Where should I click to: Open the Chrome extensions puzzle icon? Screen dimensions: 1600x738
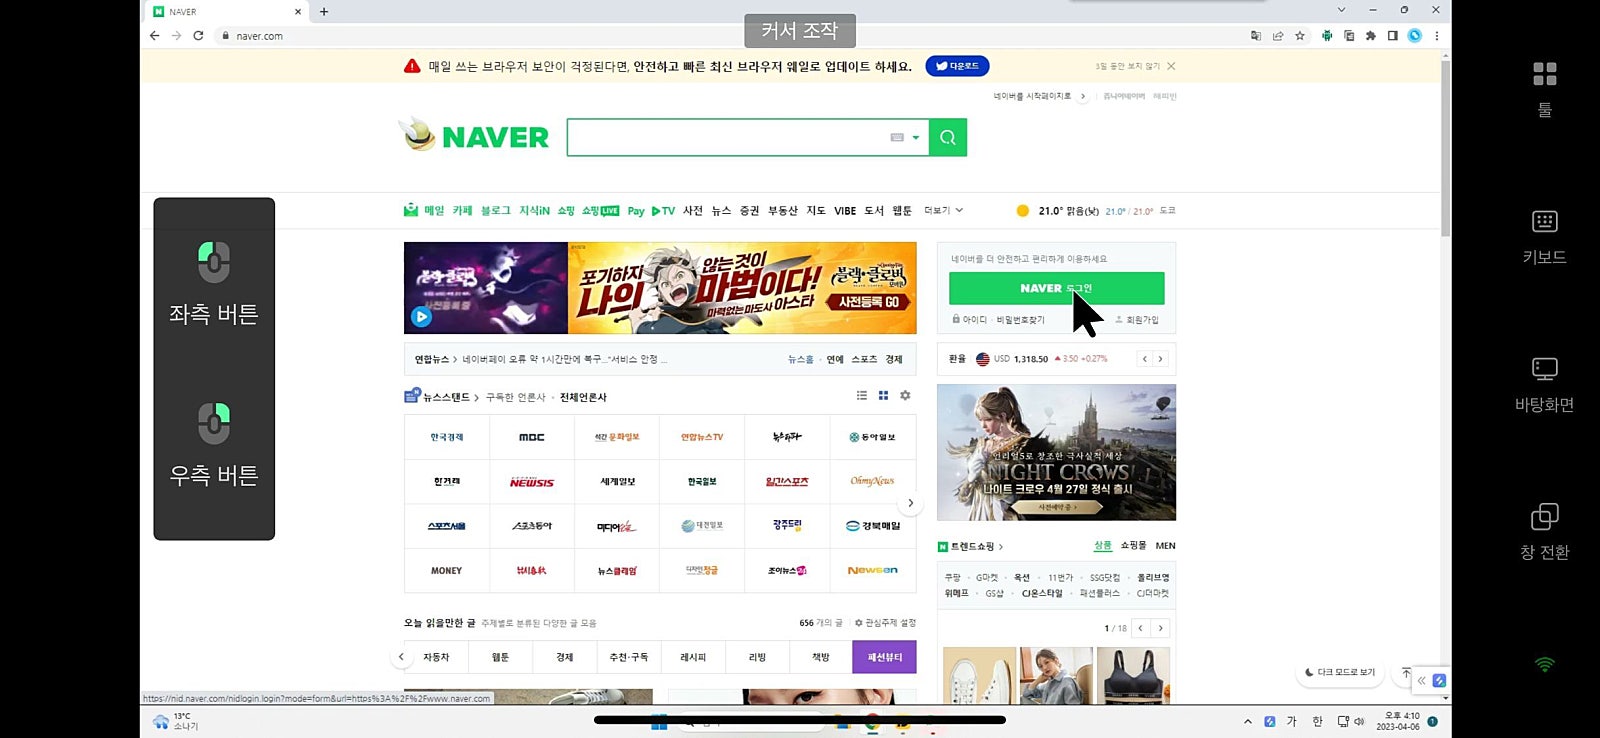pos(1371,36)
